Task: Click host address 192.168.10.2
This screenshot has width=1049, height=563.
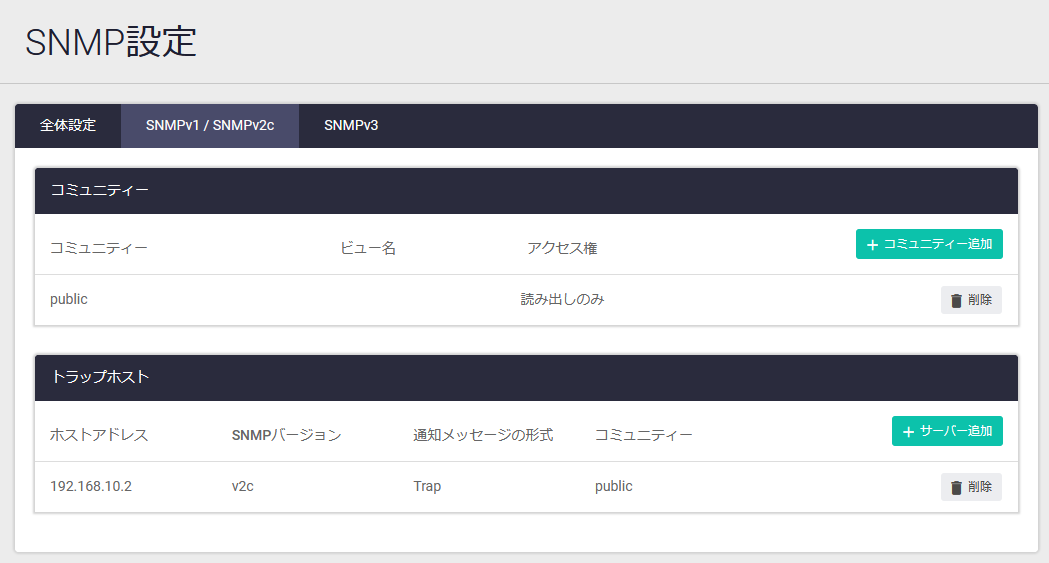Action: [91, 486]
